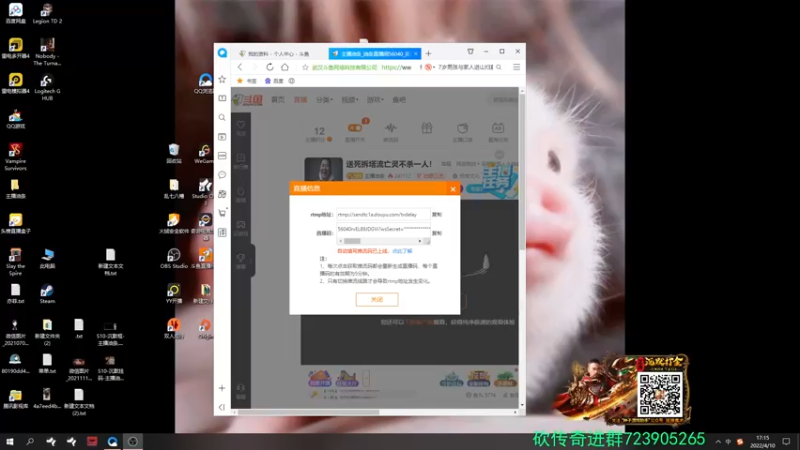Open 首页 in Douyu navigation
Viewport: 800px width, 450px height.
278,100
